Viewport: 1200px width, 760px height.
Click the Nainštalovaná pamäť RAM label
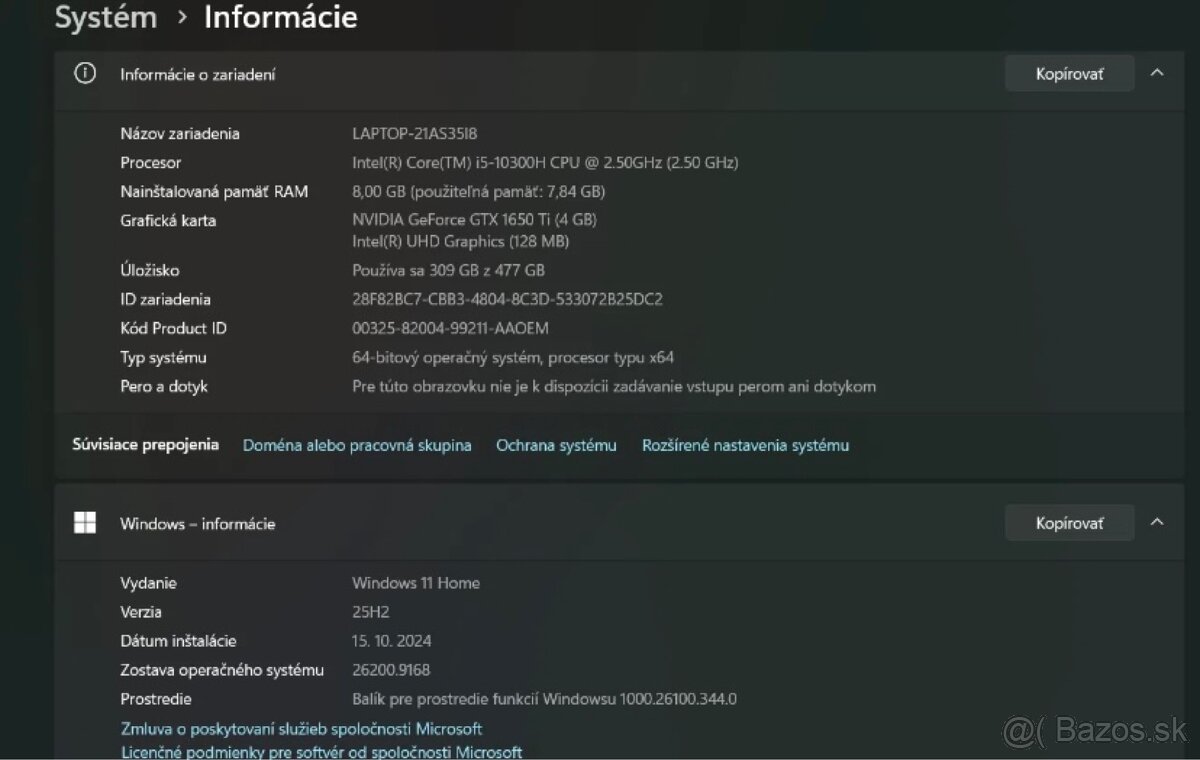(x=214, y=191)
